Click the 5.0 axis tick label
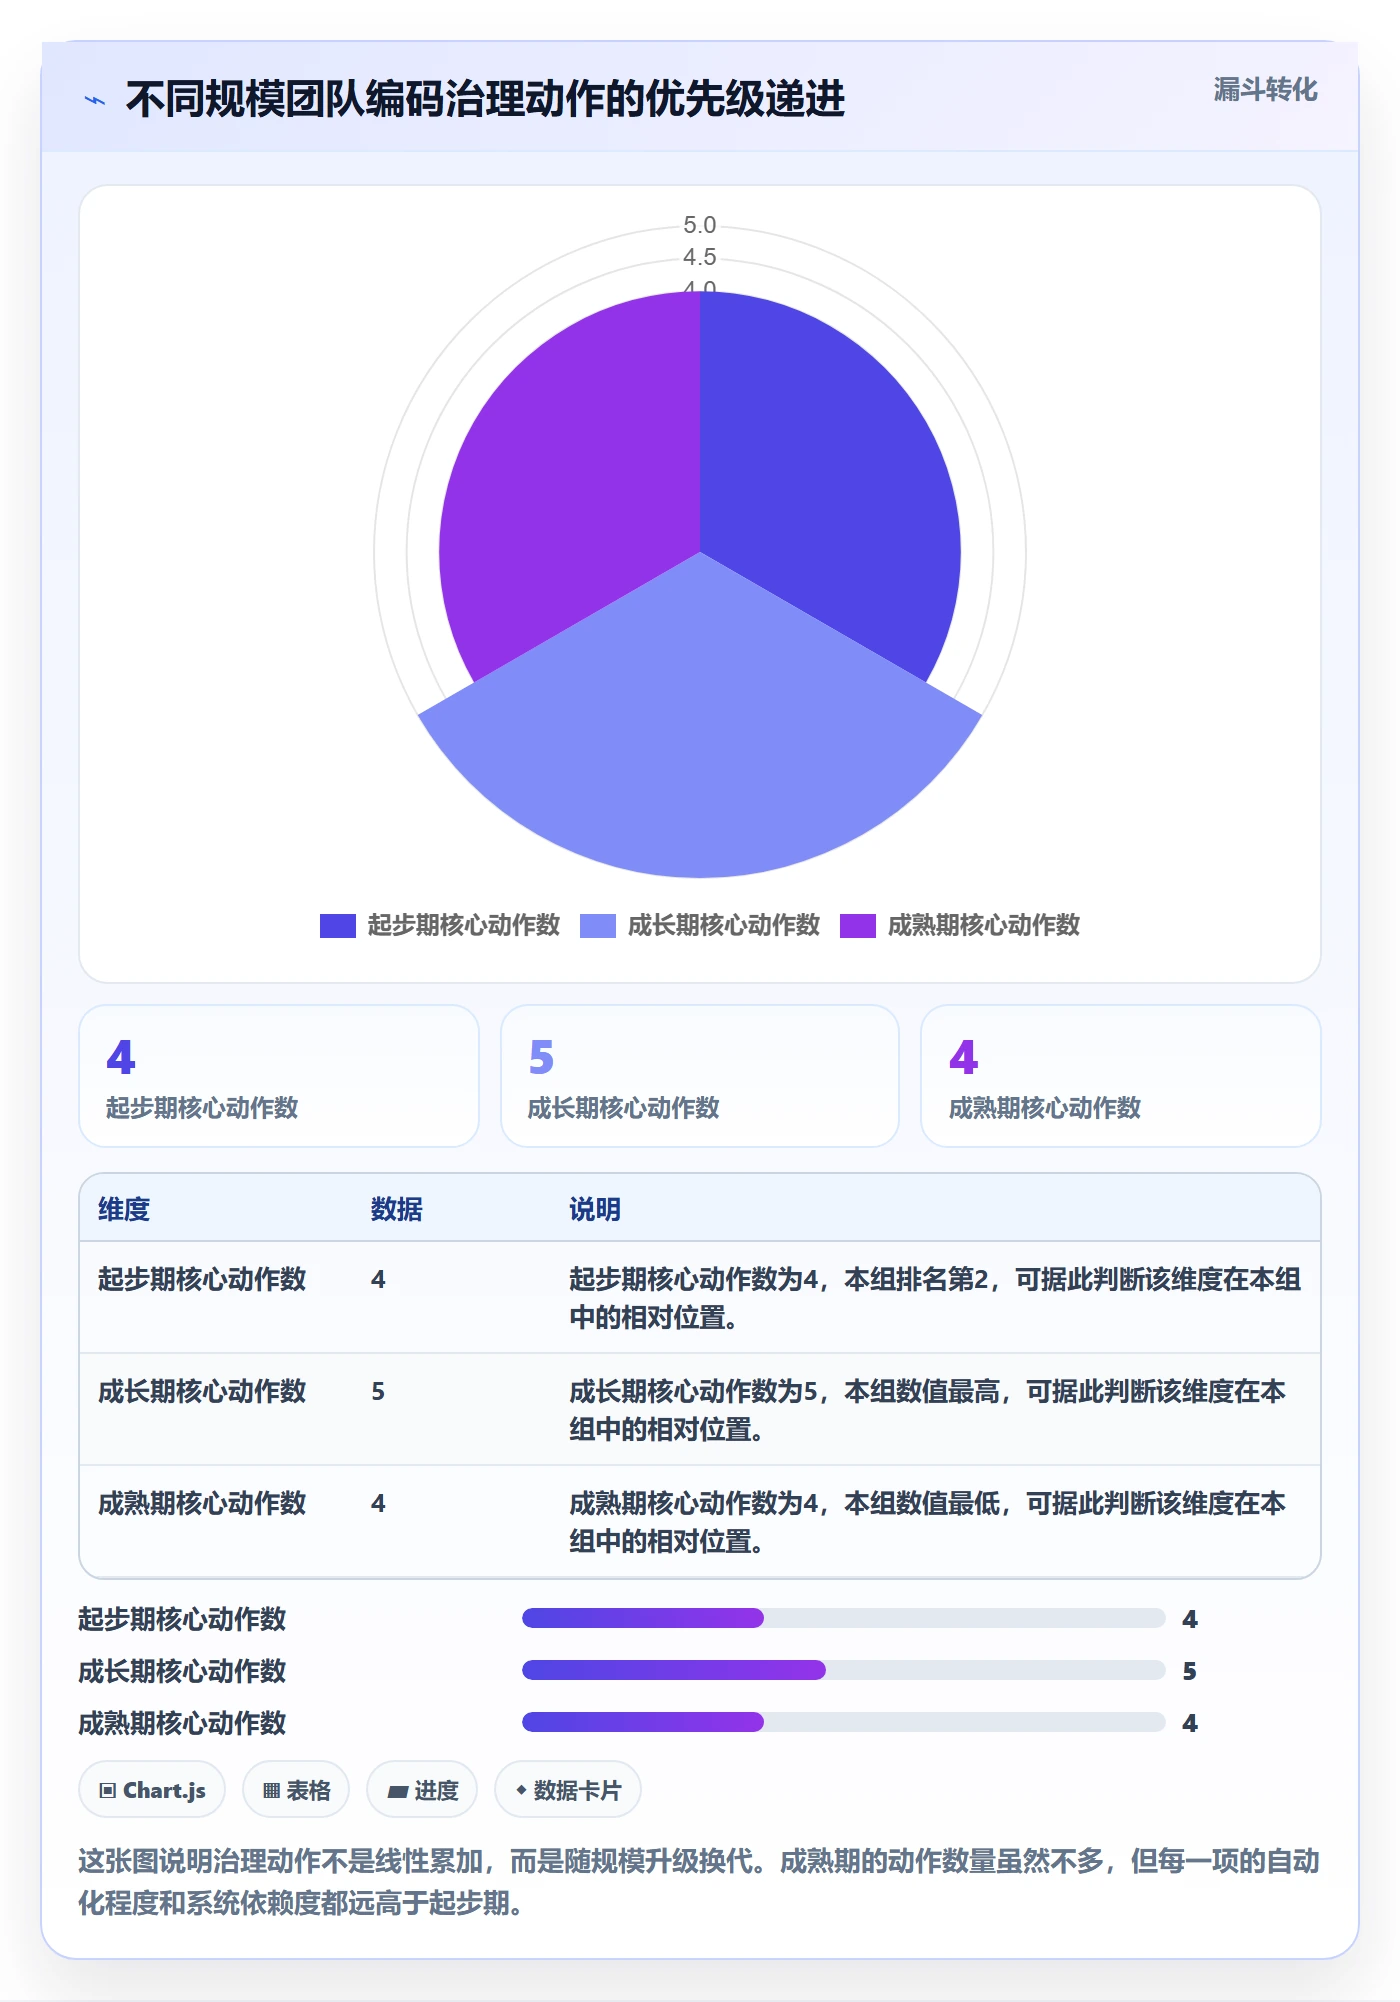1400x2002 pixels. coord(700,225)
